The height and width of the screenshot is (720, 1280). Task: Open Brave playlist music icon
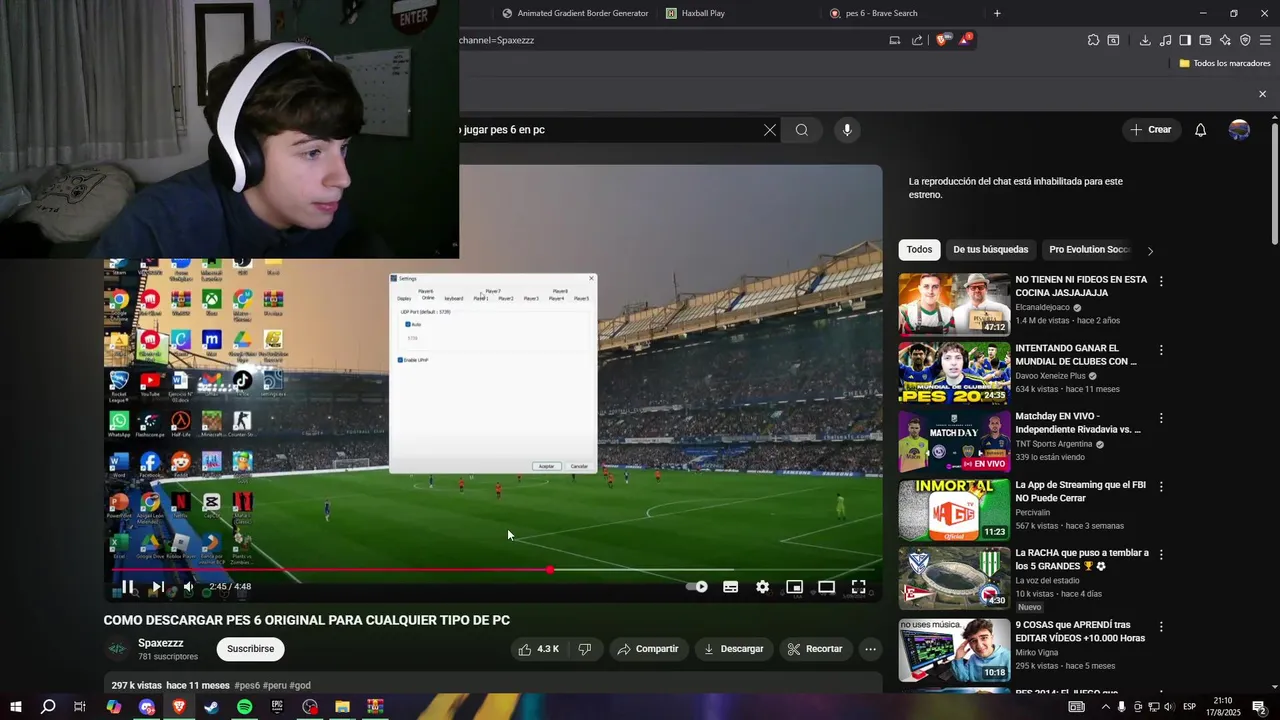pos(1165,40)
